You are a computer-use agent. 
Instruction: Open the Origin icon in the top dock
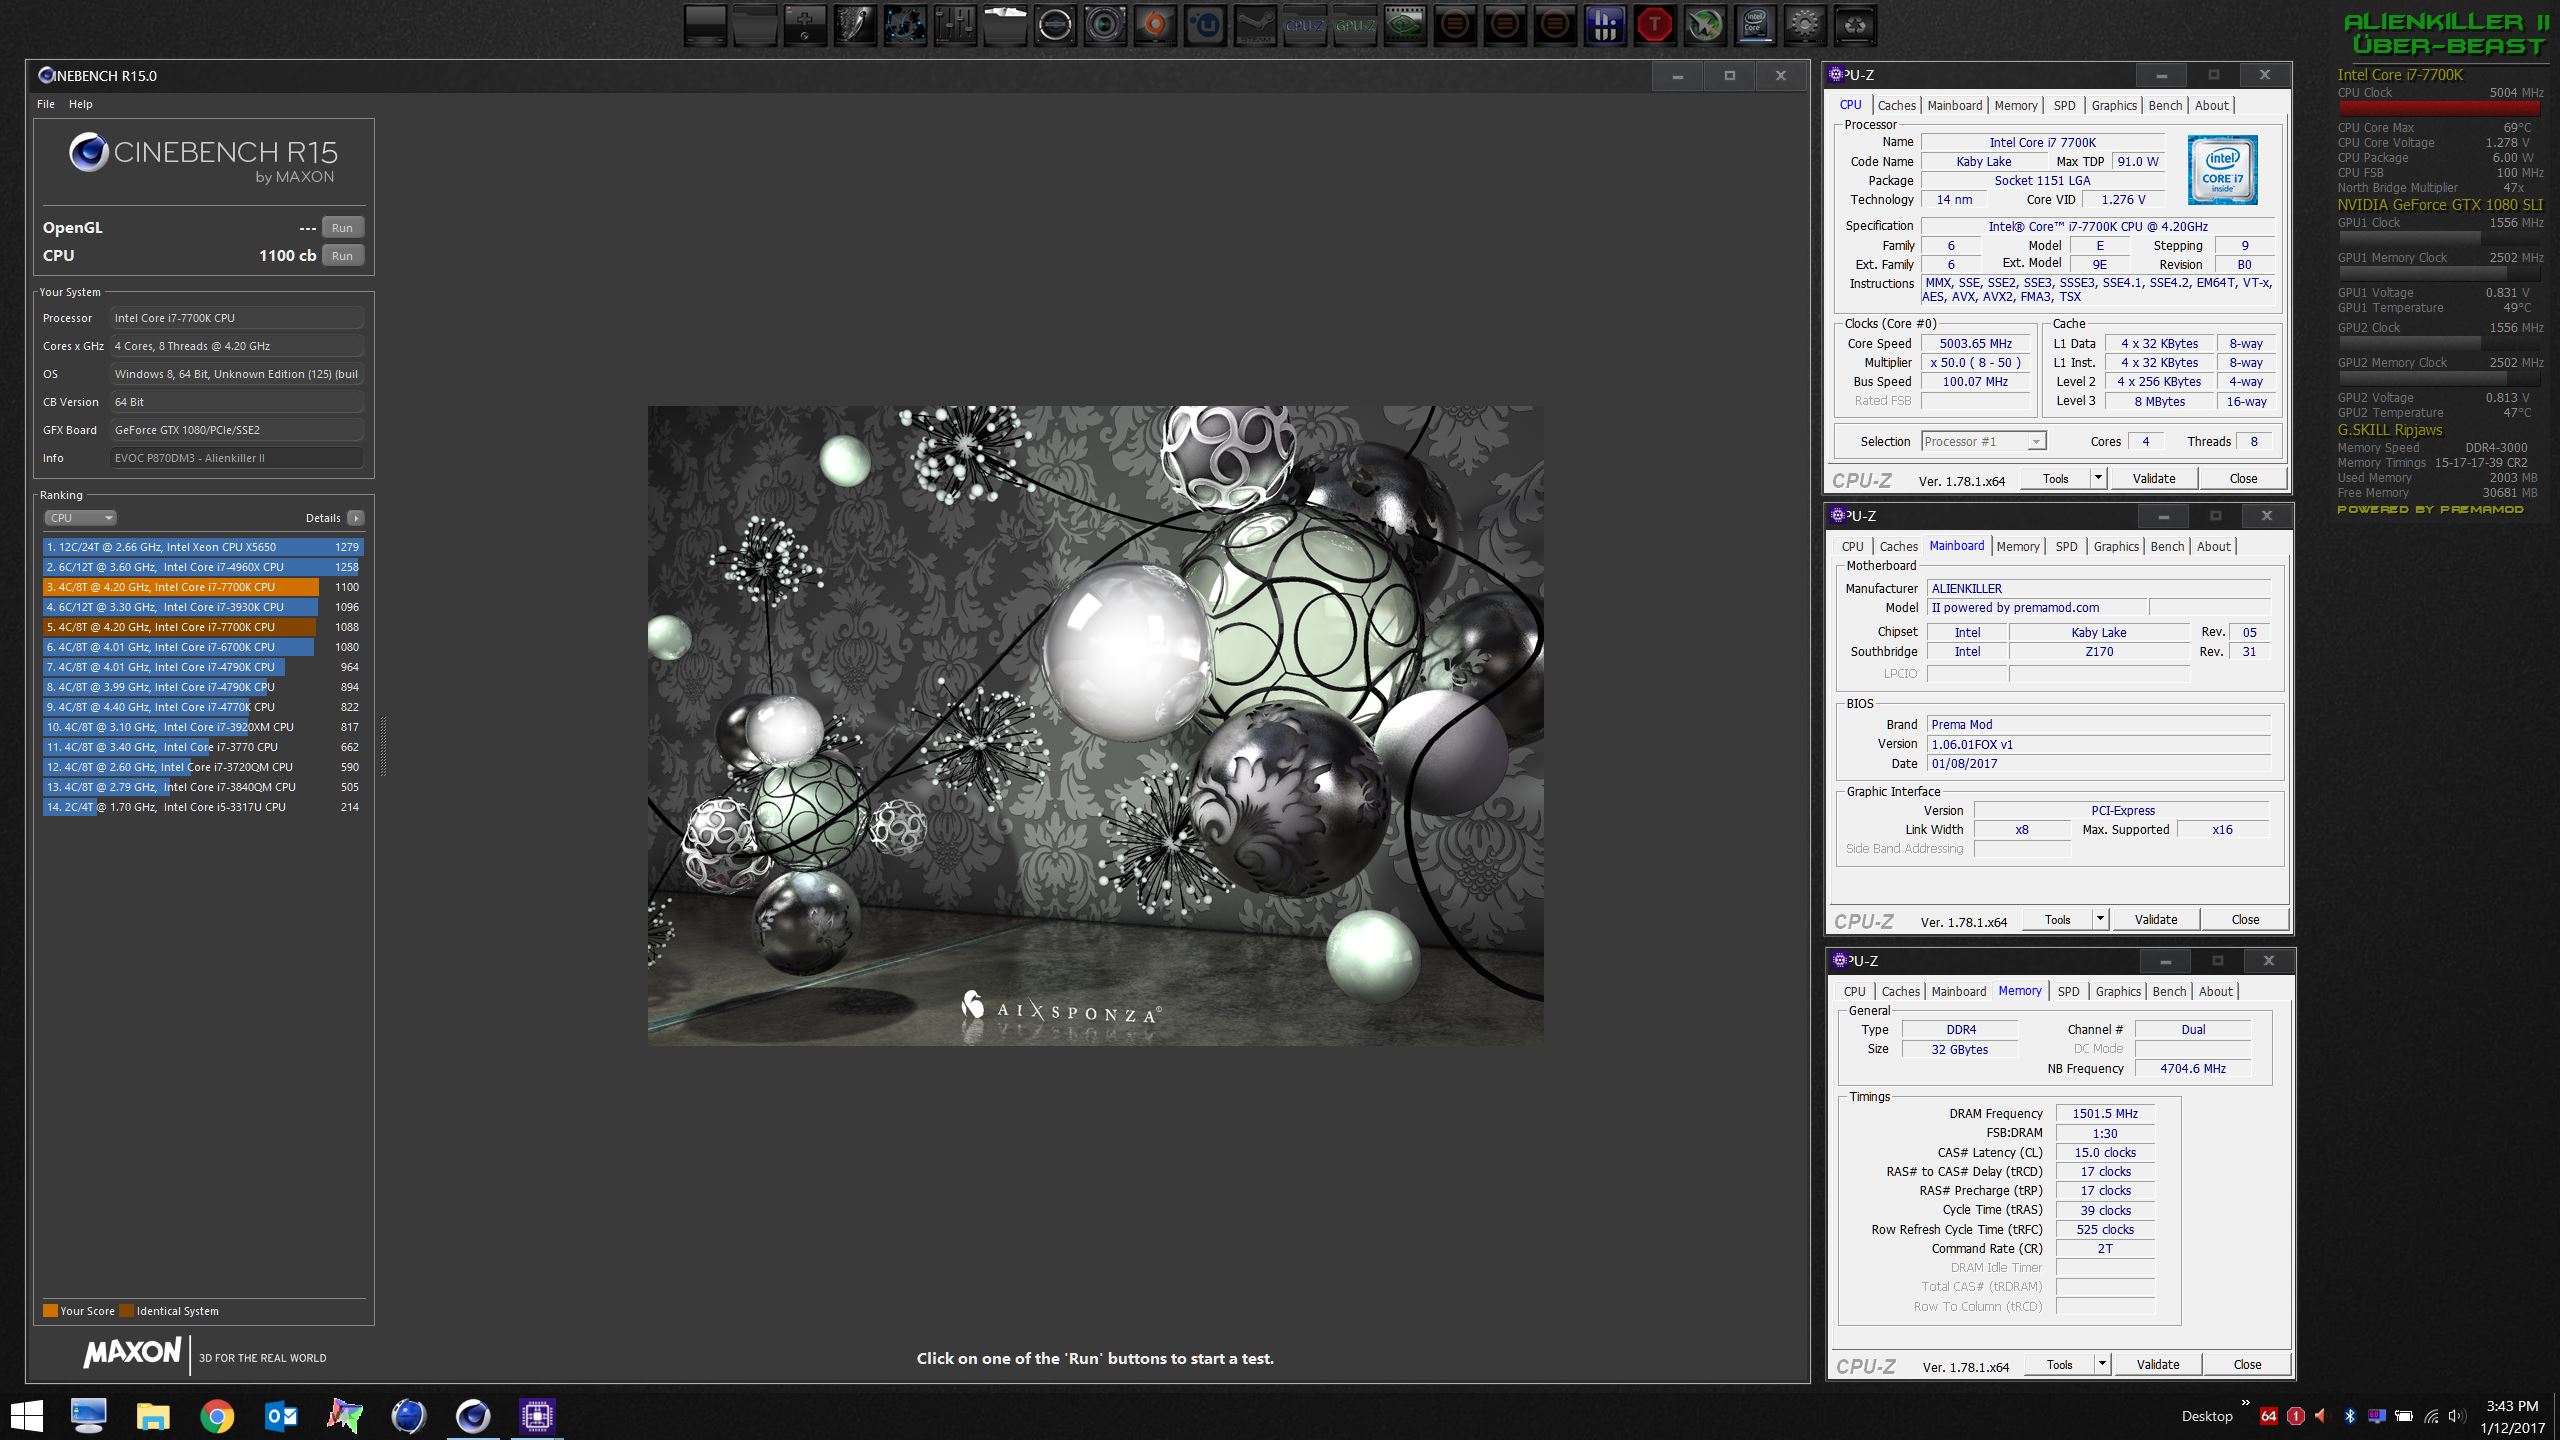click(1155, 25)
